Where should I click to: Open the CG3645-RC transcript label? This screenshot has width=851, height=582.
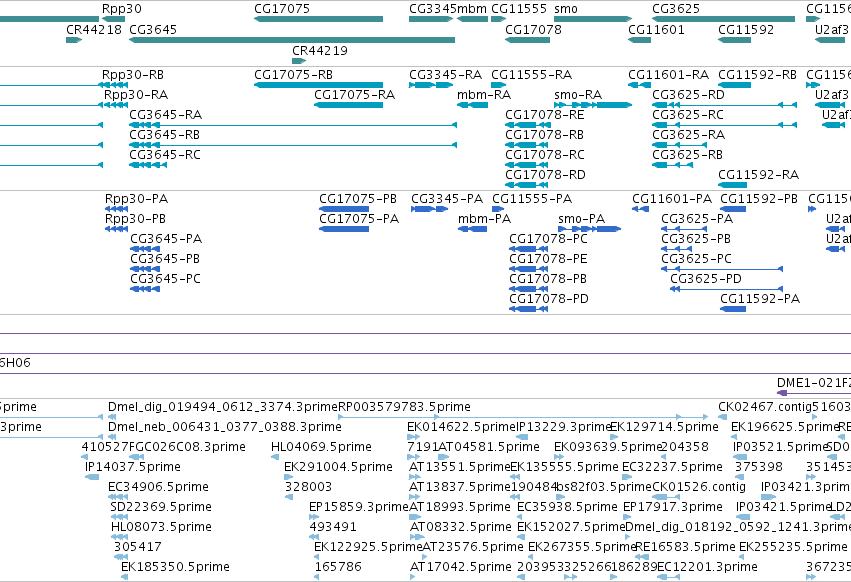click(x=164, y=155)
